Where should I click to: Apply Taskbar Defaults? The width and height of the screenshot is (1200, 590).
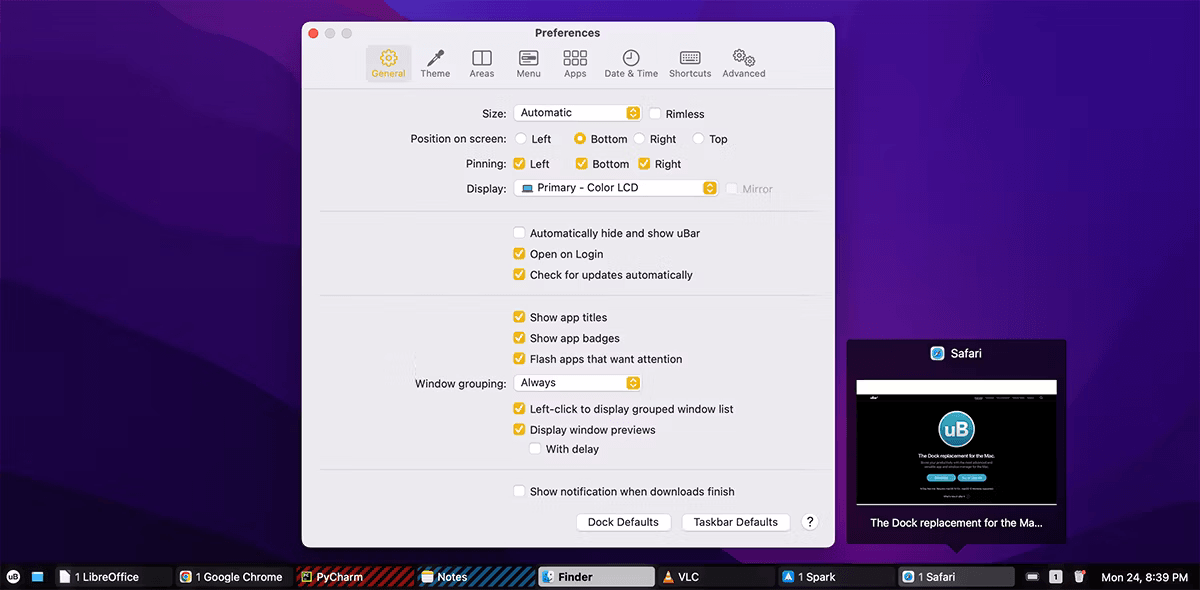(735, 521)
